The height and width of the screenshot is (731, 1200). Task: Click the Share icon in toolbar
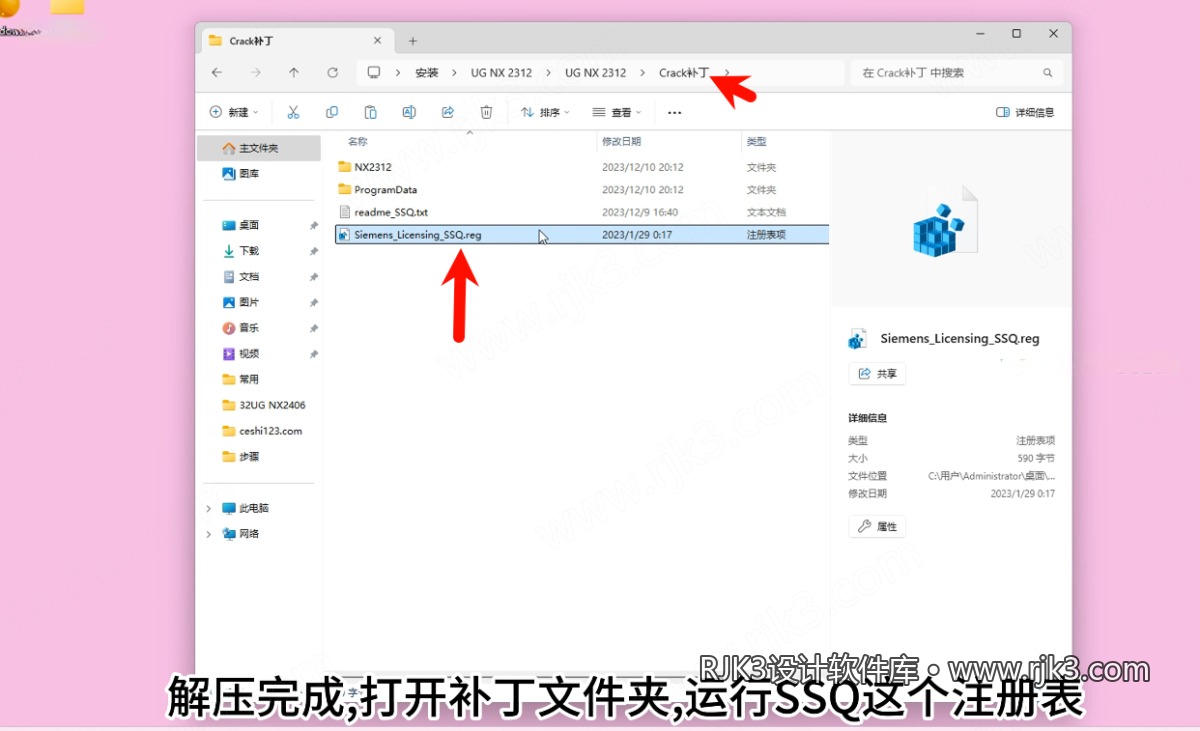[x=448, y=112]
